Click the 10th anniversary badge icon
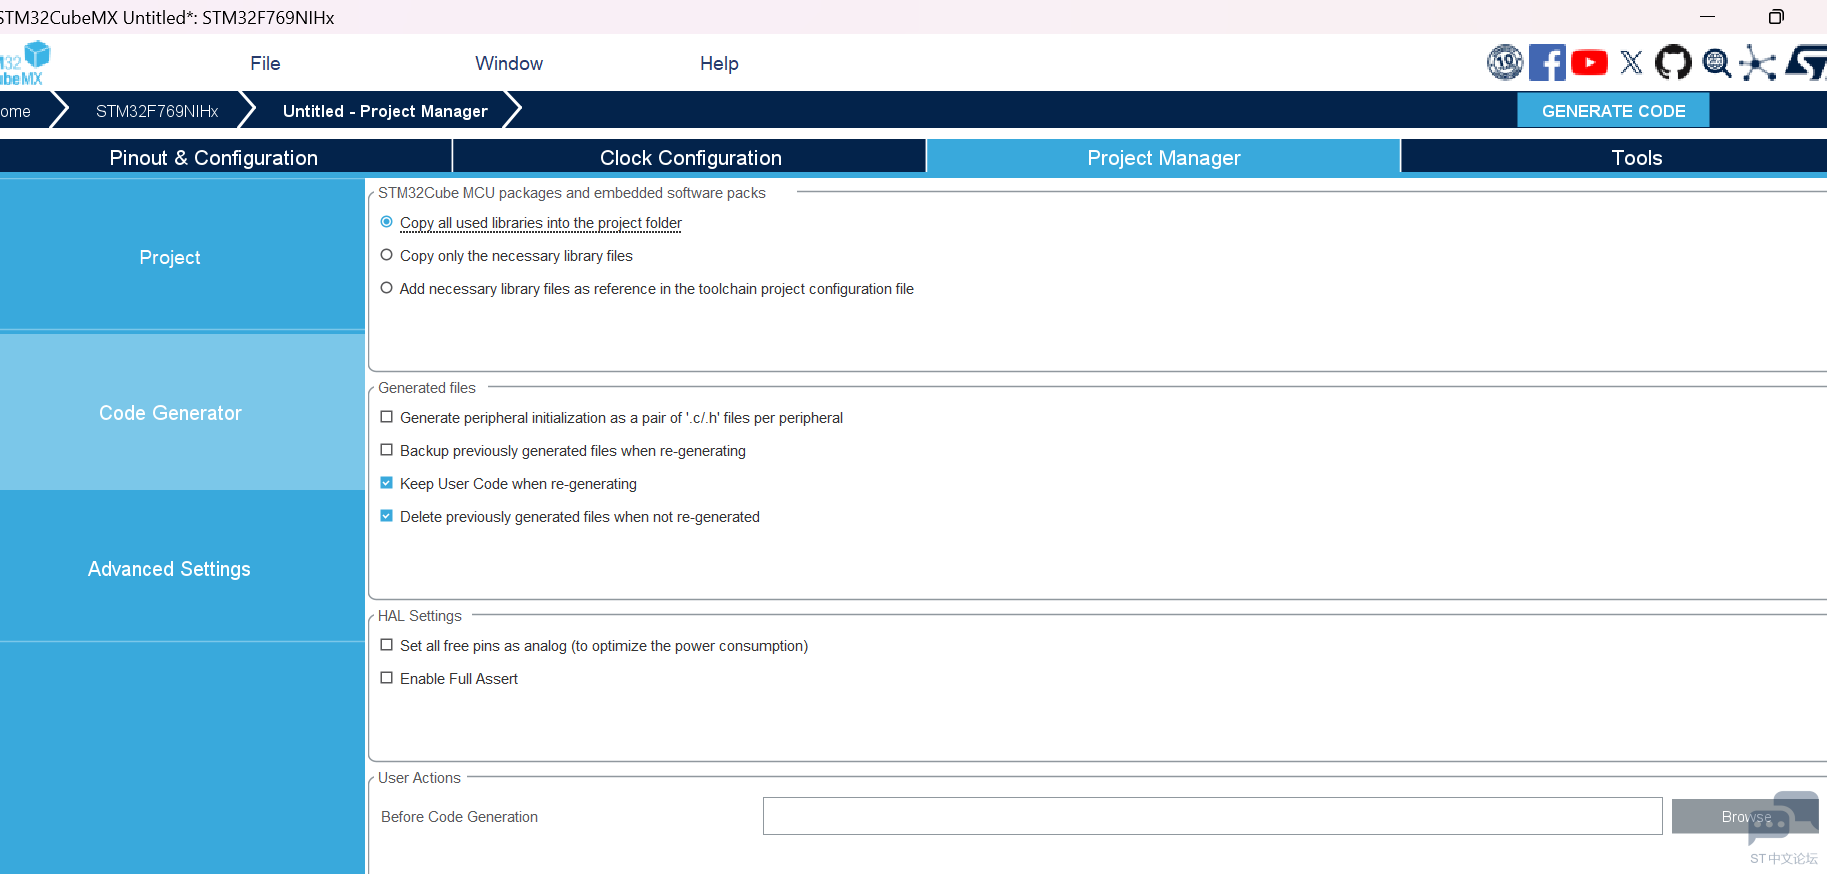 point(1505,63)
